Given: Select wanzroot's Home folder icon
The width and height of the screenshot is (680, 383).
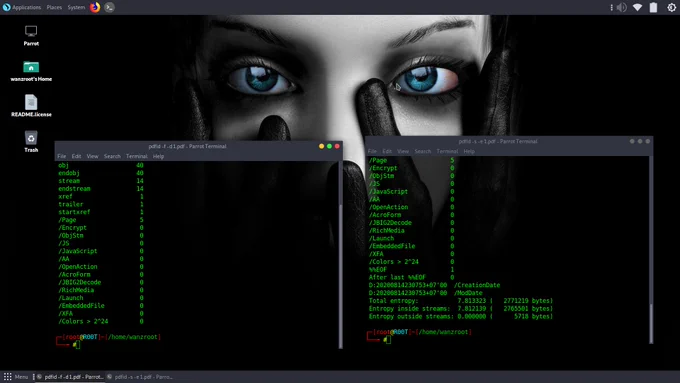Looking at the screenshot, I should [31, 71].
